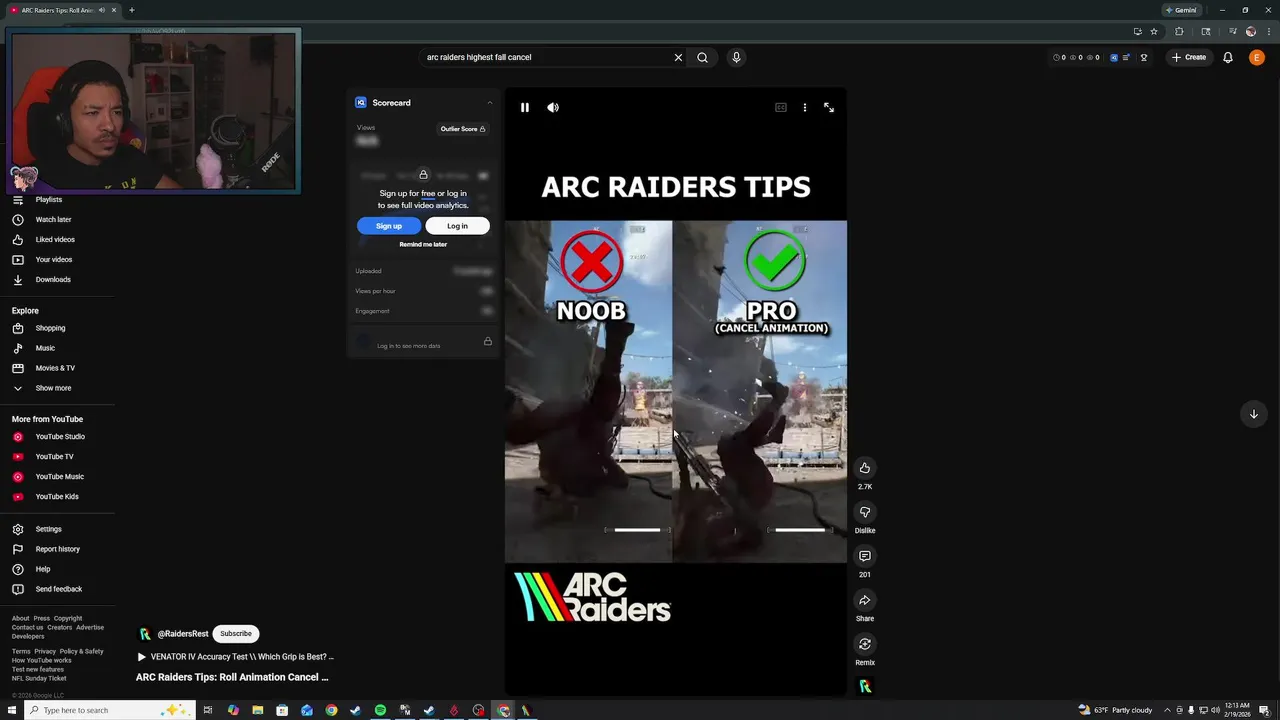Bookmark this page with star icon
This screenshot has width=1280, height=720.
1154,31
